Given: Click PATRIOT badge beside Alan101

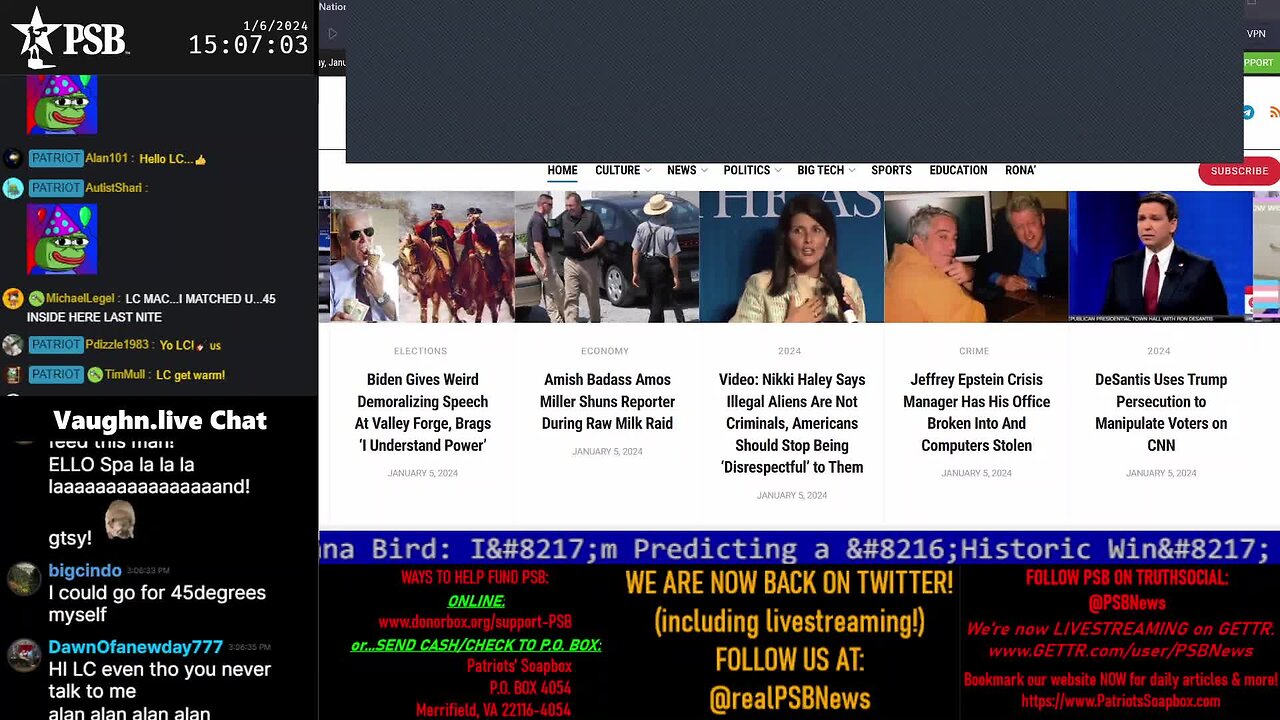Looking at the screenshot, I should click(55, 158).
